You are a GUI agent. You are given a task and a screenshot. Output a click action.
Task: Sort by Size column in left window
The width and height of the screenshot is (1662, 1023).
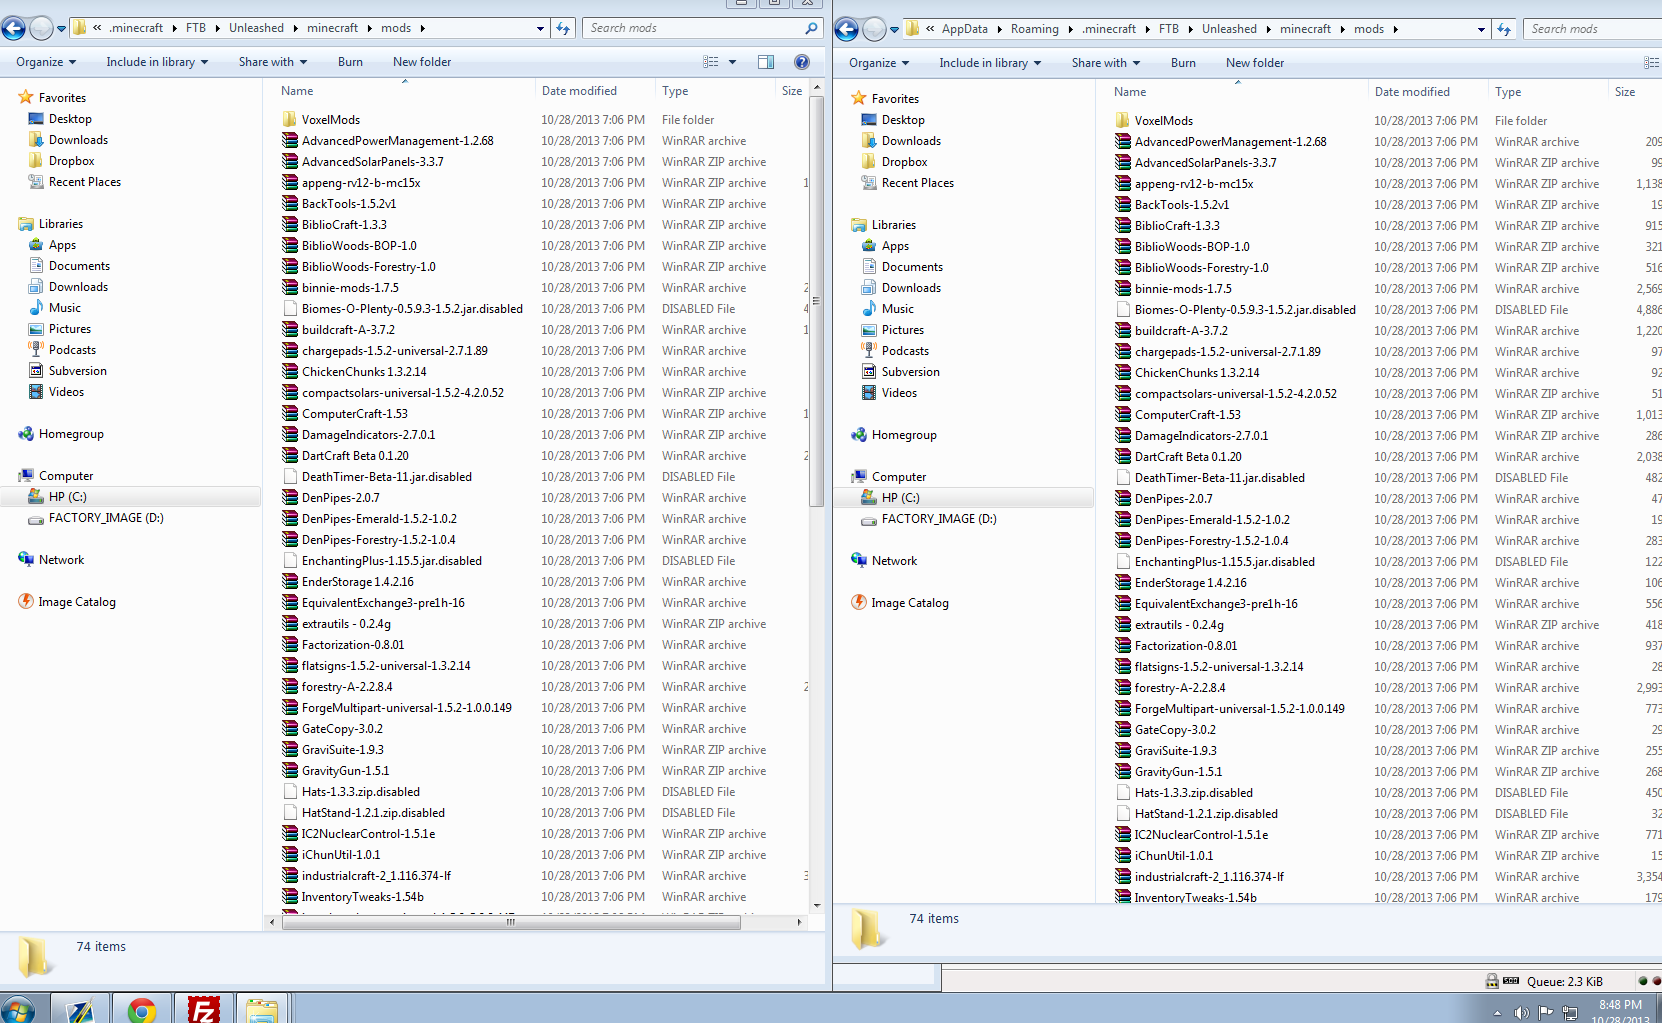[x=791, y=91]
